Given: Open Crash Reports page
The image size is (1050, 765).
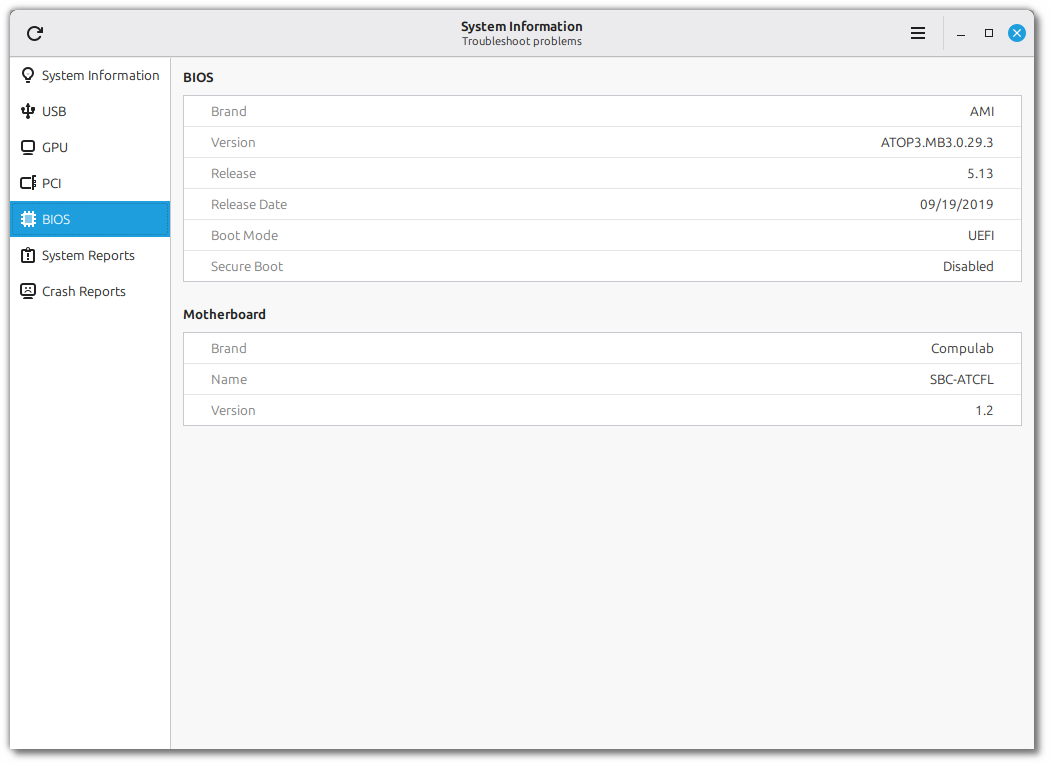Looking at the screenshot, I should coord(90,291).
